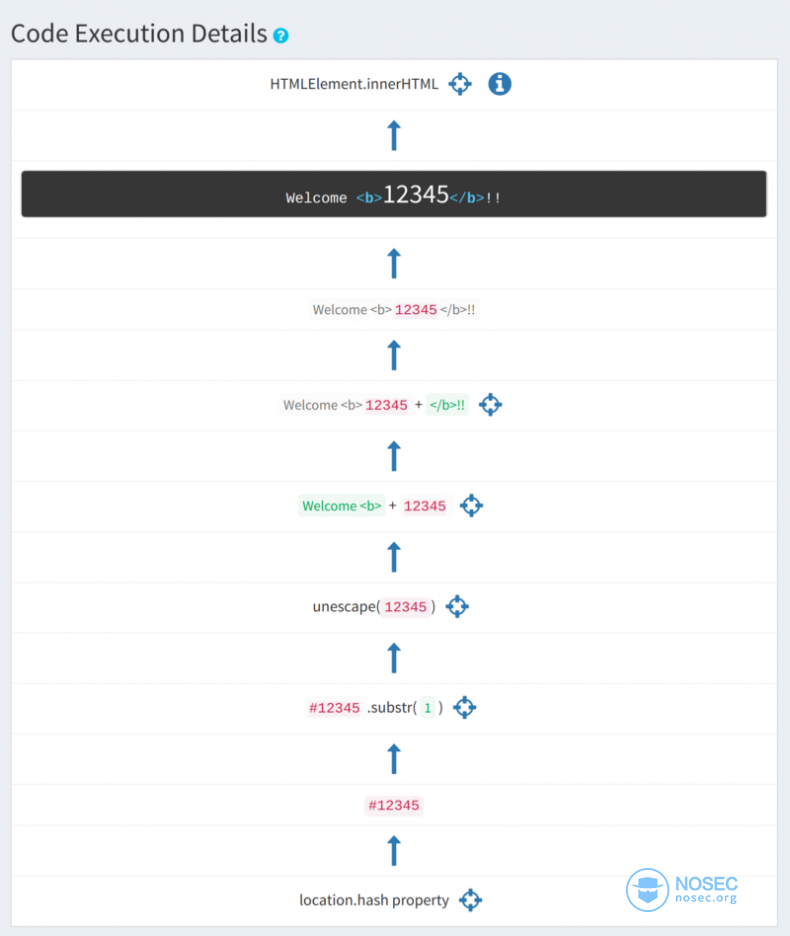Click the HTMLElement.innerHTML sink label
Viewport: 790px width, 936px height.
354,85
